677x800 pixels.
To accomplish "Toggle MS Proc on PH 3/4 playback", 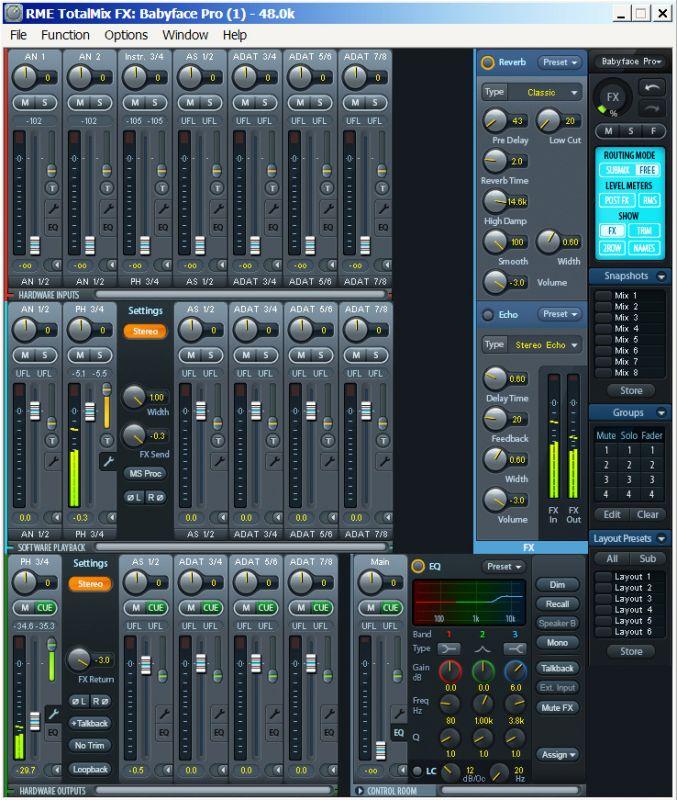I will [x=145, y=473].
